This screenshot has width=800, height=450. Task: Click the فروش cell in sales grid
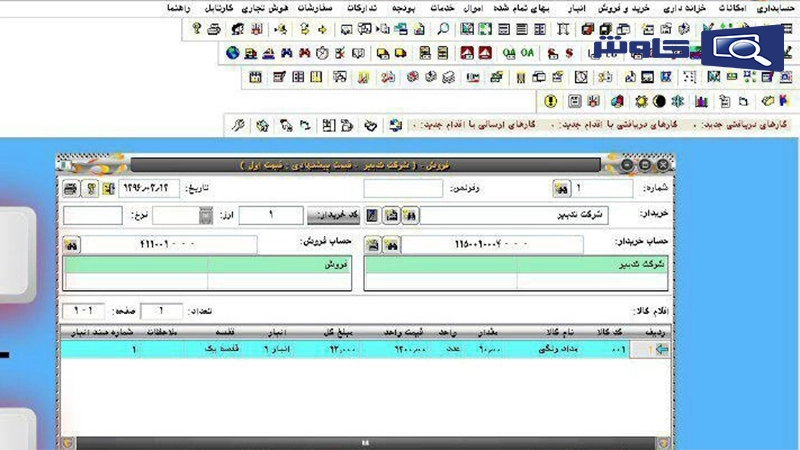[279, 265]
